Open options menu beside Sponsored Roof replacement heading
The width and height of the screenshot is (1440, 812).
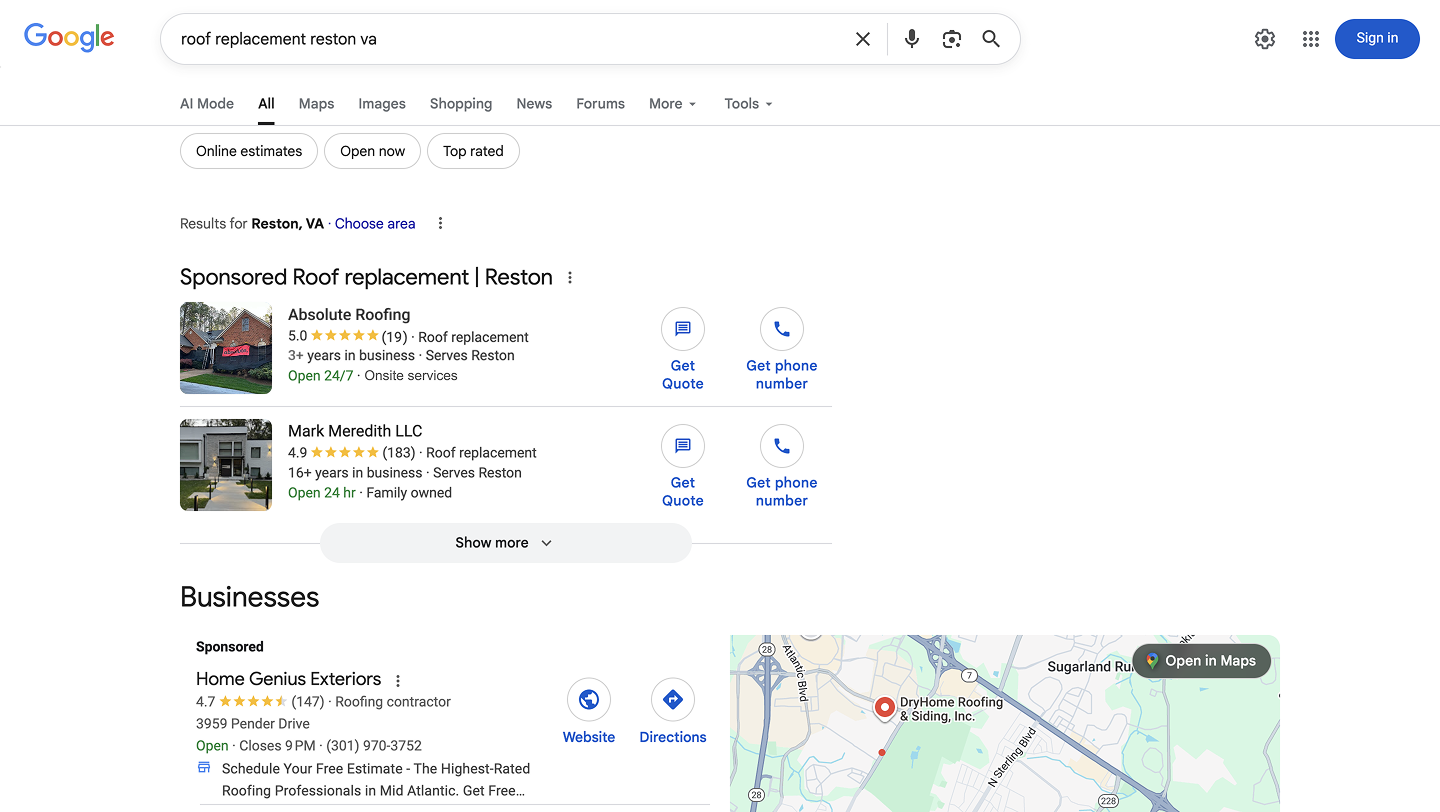tap(570, 278)
